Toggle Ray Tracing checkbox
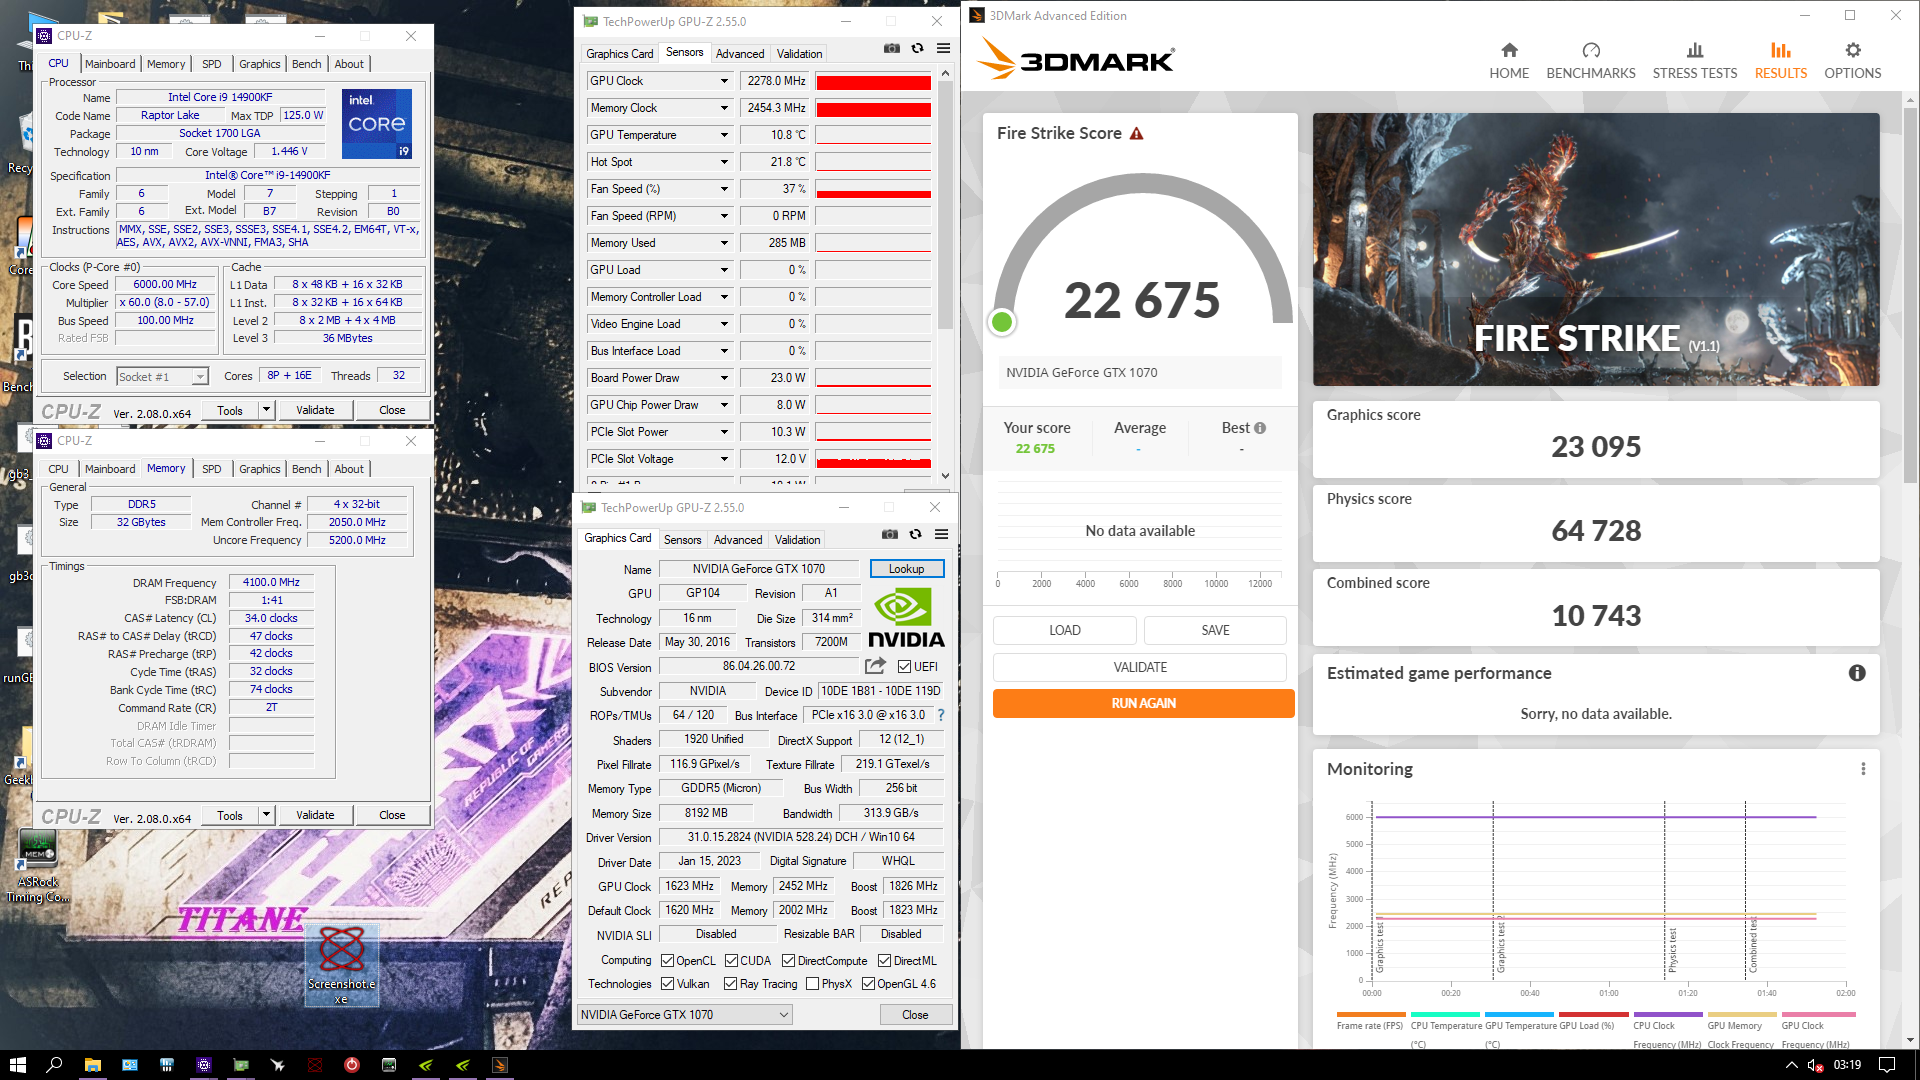Screen dimensions: 1920x1080 (x=731, y=984)
